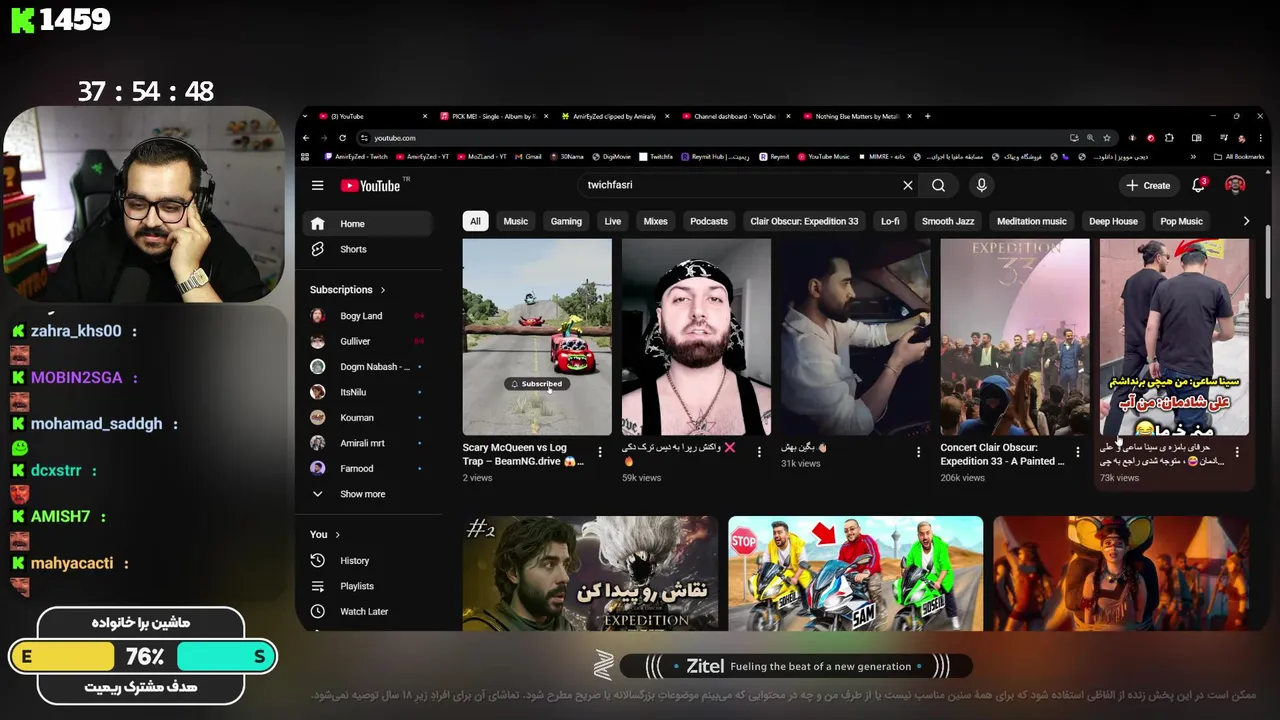The width and height of the screenshot is (1280, 720).
Task: Select Clair Obscur: Expedition 33 chip
Action: pyautogui.click(x=804, y=221)
